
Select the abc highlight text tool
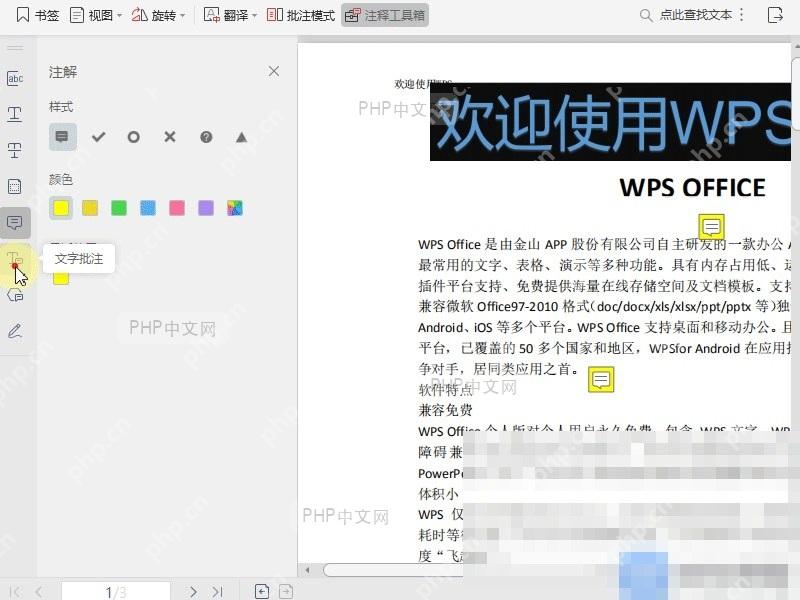(15, 78)
